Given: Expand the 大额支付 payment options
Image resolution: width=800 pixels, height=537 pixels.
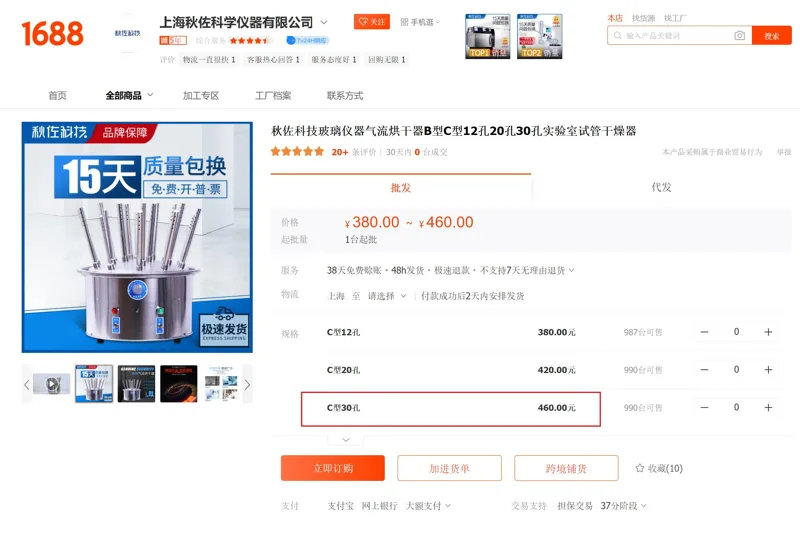Looking at the screenshot, I should [428, 506].
